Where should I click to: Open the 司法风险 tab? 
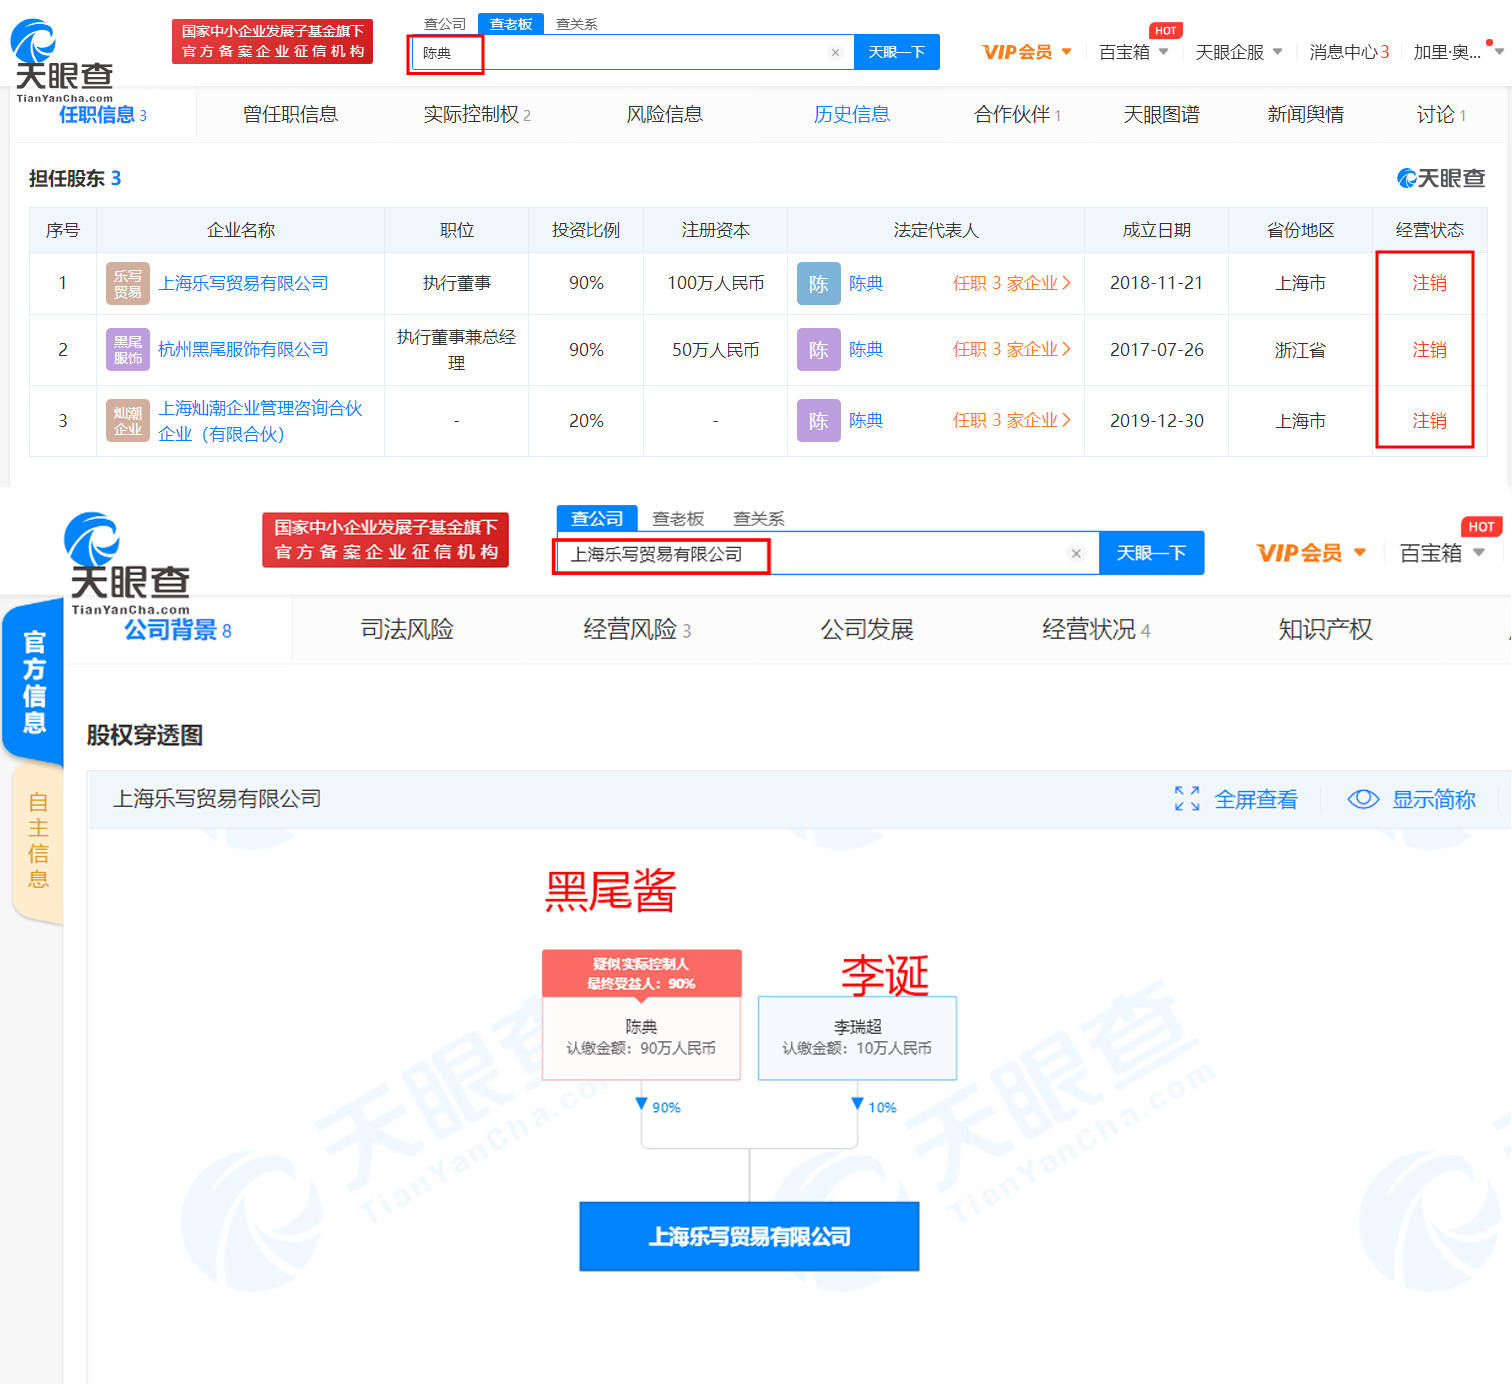(407, 629)
